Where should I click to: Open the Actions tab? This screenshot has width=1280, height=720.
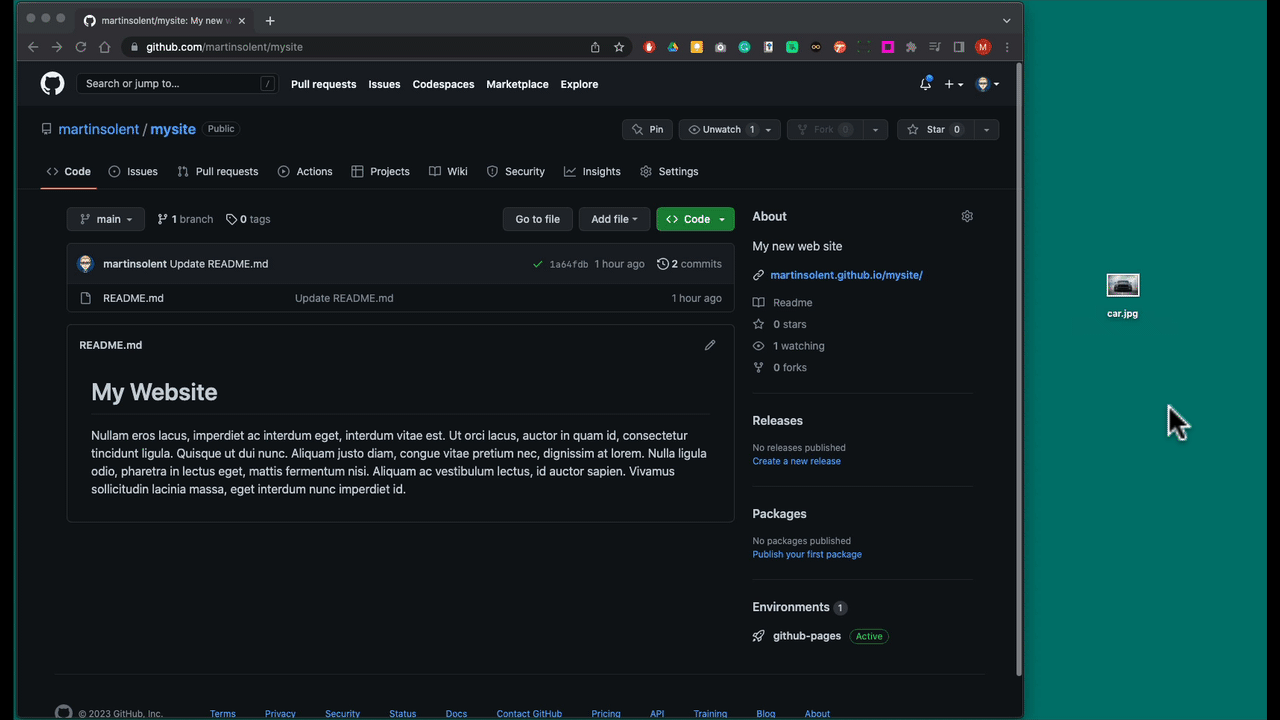coord(305,172)
